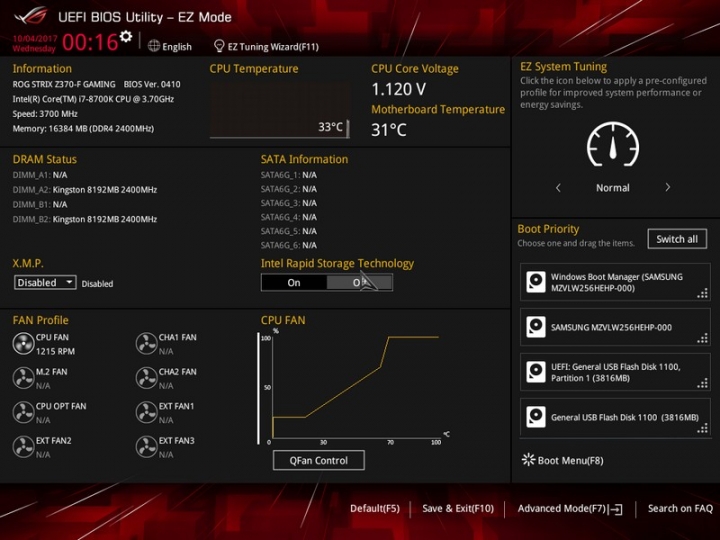Click the globe language icon
Screen dimensions: 720x540
154,46
